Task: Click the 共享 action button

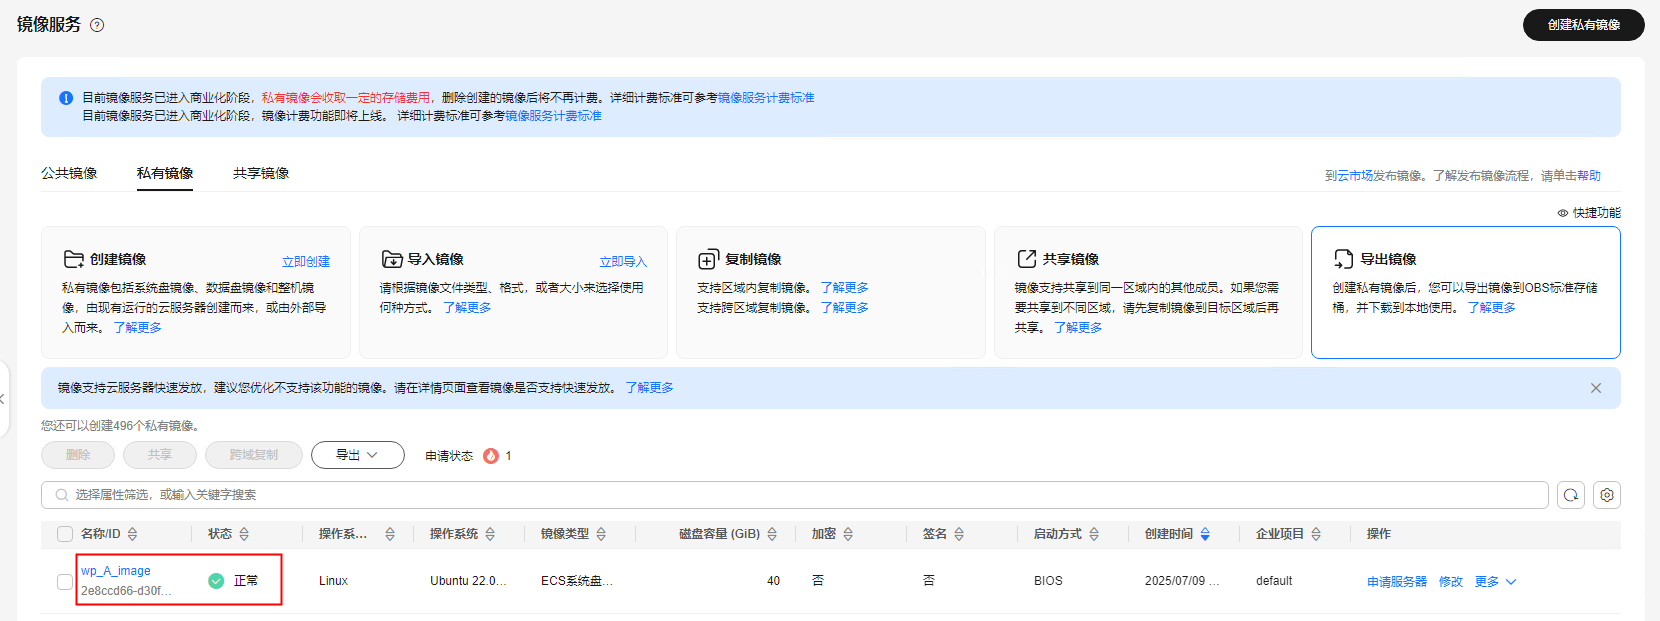Action: (x=160, y=455)
